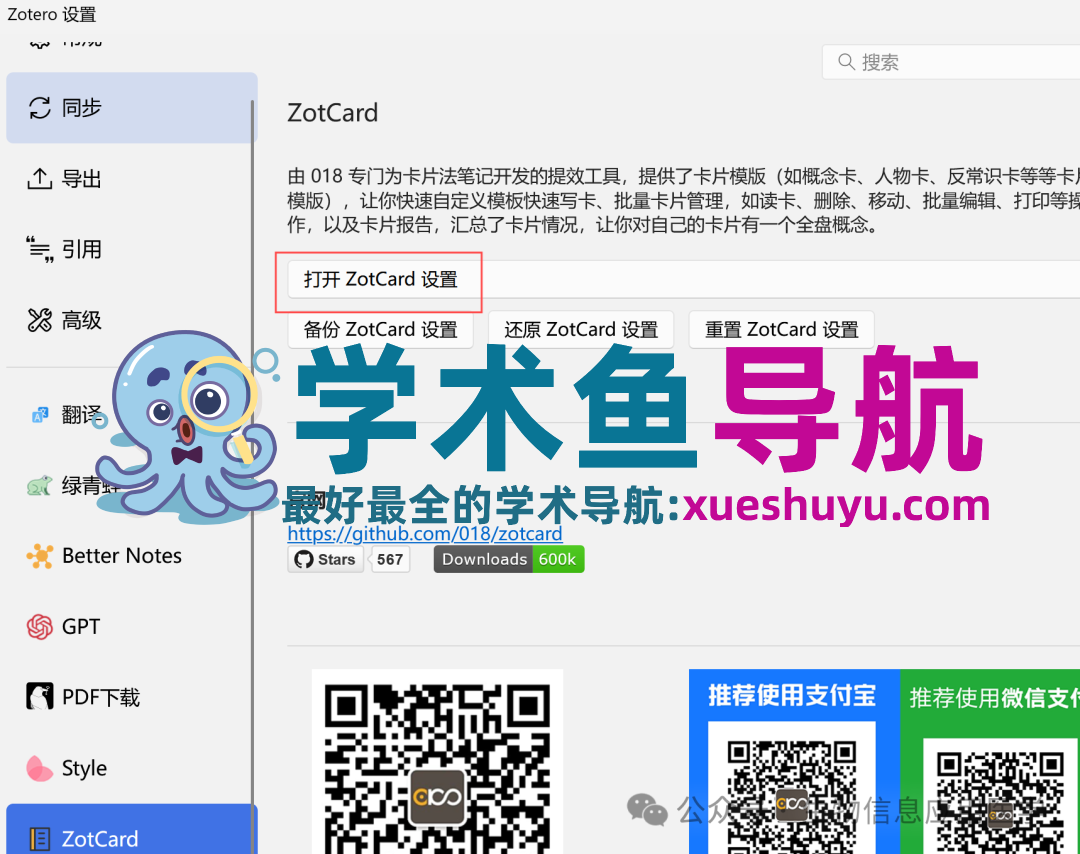Click the quotation icon beside 引用
The height and width of the screenshot is (854, 1080).
point(40,249)
